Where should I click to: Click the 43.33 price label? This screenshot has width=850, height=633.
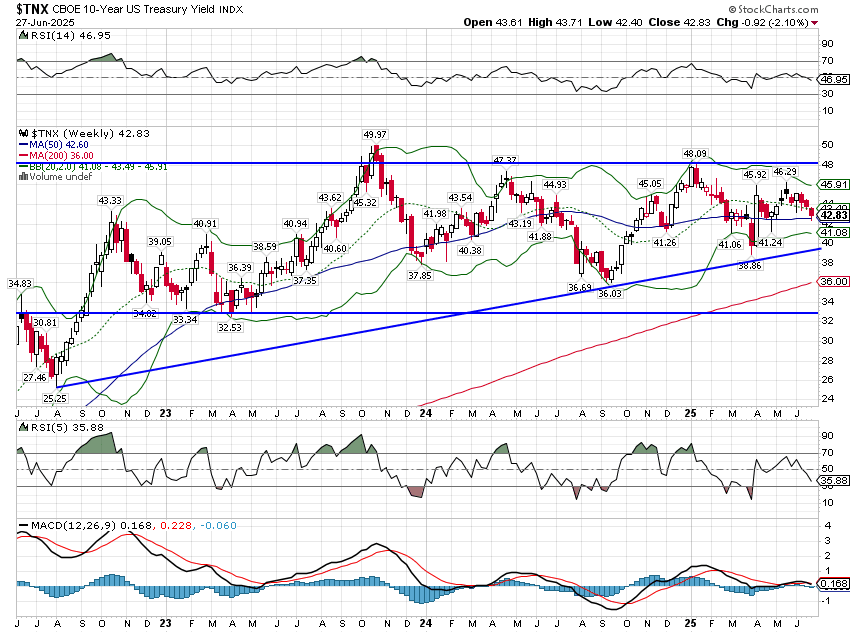110,201
